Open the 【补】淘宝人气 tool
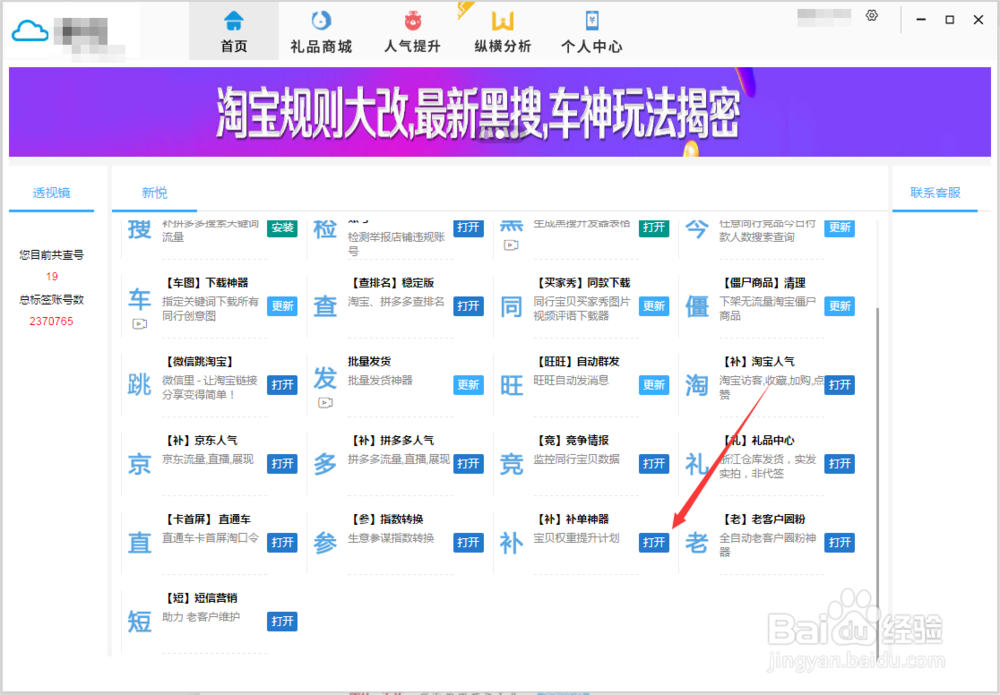The image size is (1000, 695). pos(839,385)
